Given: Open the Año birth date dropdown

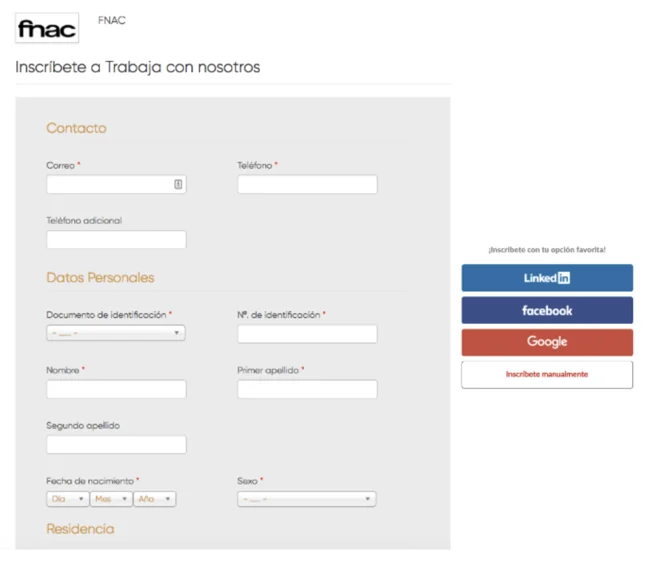Looking at the screenshot, I should [x=155, y=499].
